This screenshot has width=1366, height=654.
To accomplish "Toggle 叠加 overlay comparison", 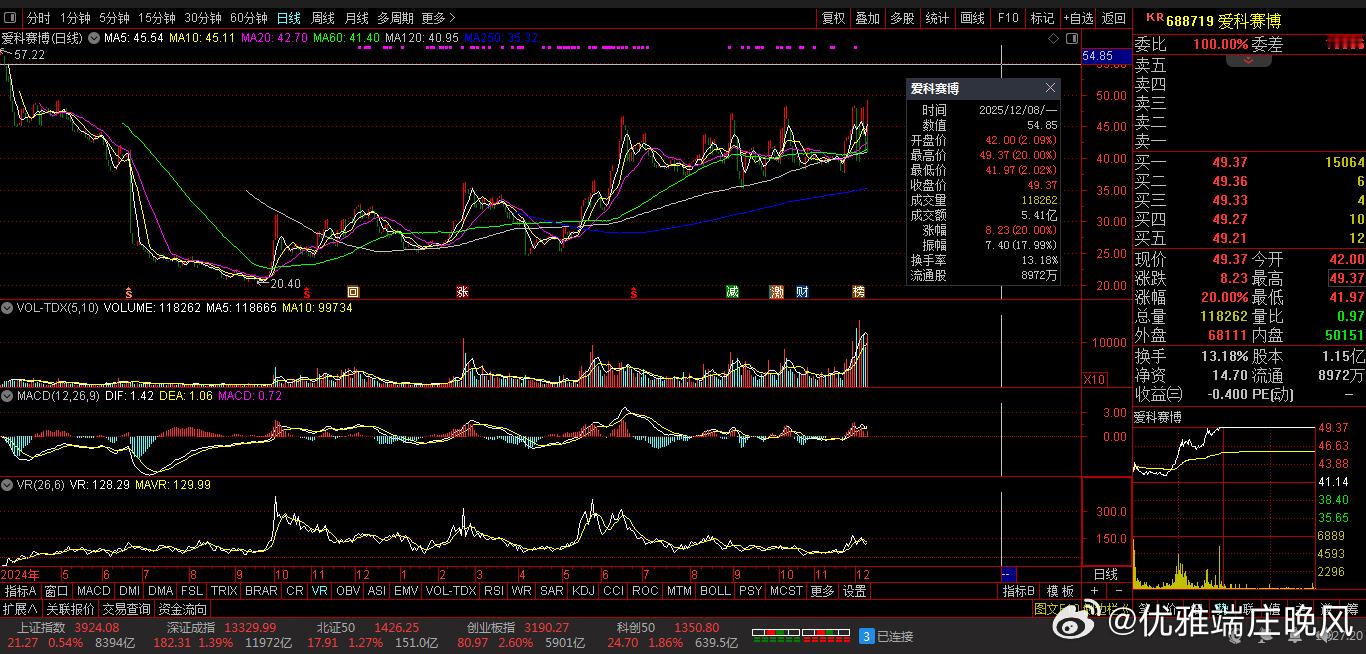I will click(868, 18).
